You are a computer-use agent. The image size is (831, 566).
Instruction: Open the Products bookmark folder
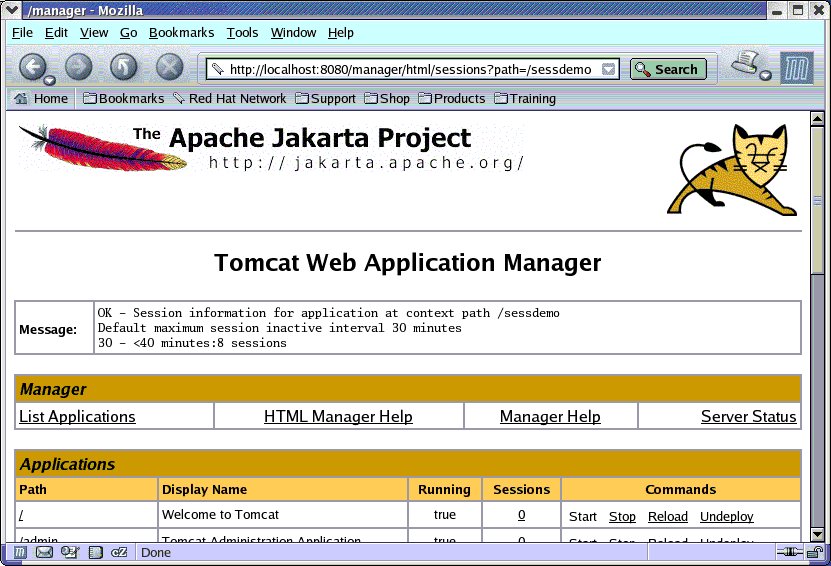(452, 99)
